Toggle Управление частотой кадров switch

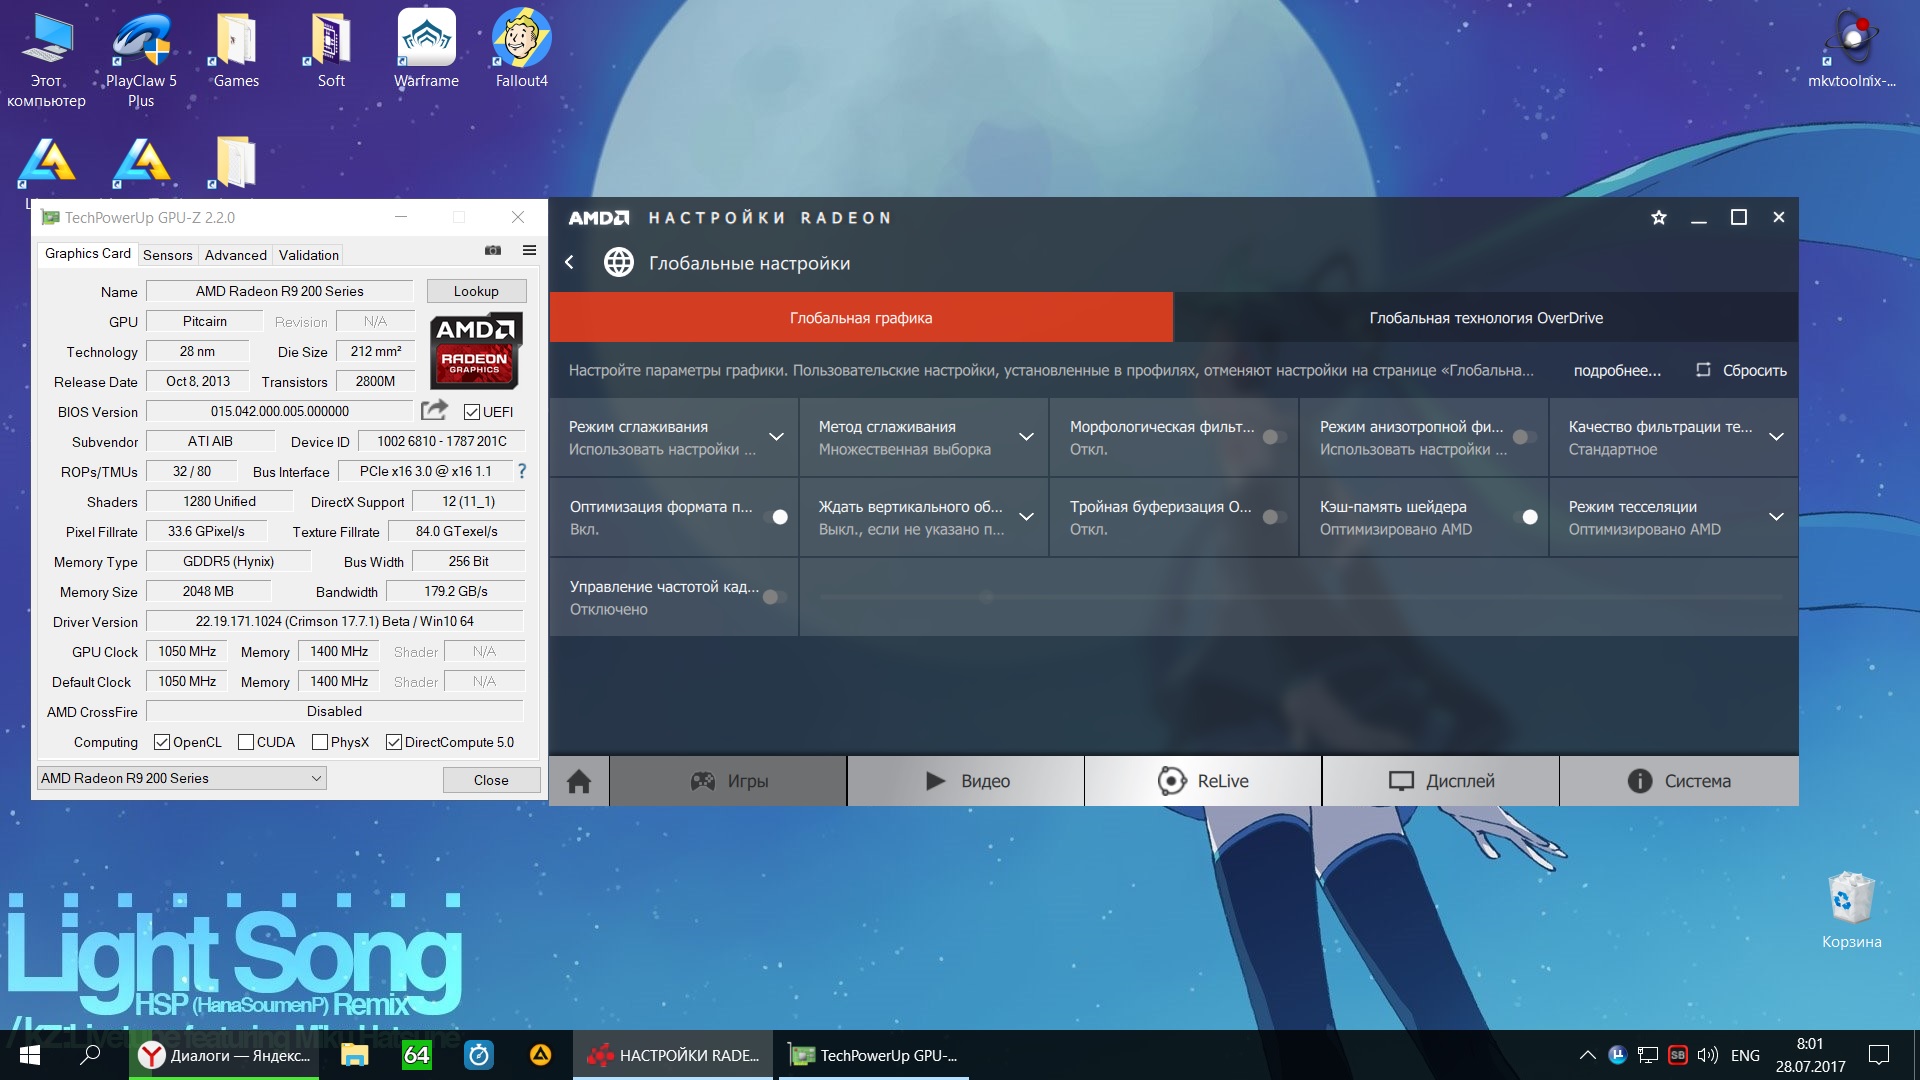point(774,597)
